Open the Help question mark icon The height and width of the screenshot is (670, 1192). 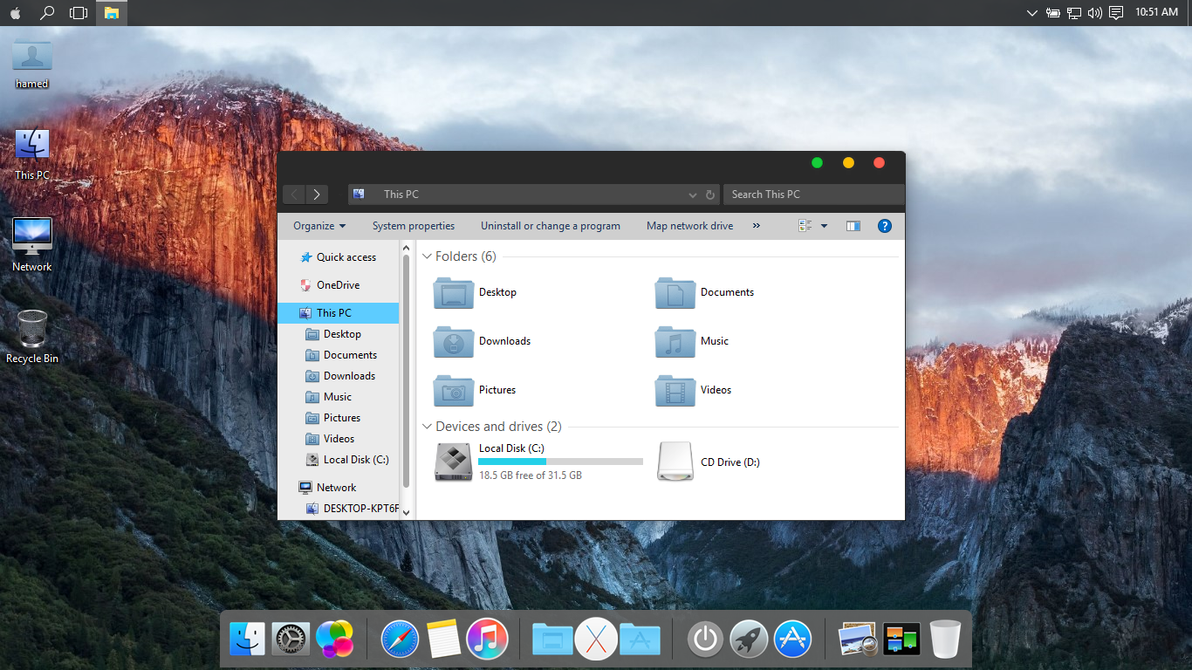[884, 226]
